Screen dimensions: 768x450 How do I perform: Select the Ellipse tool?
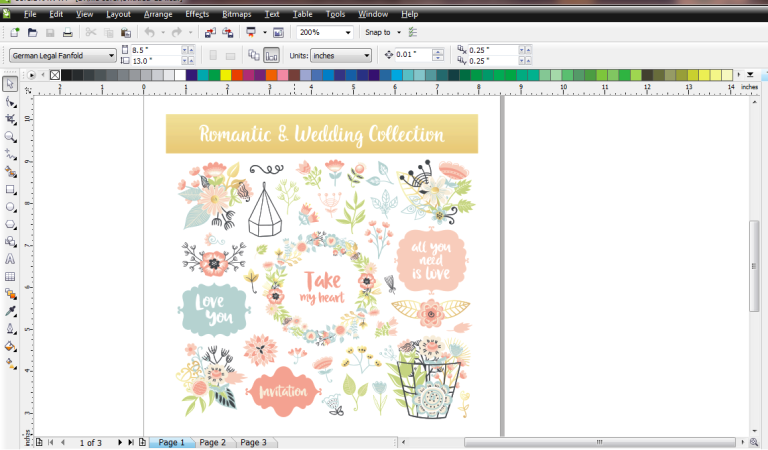pyautogui.click(x=10, y=207)
